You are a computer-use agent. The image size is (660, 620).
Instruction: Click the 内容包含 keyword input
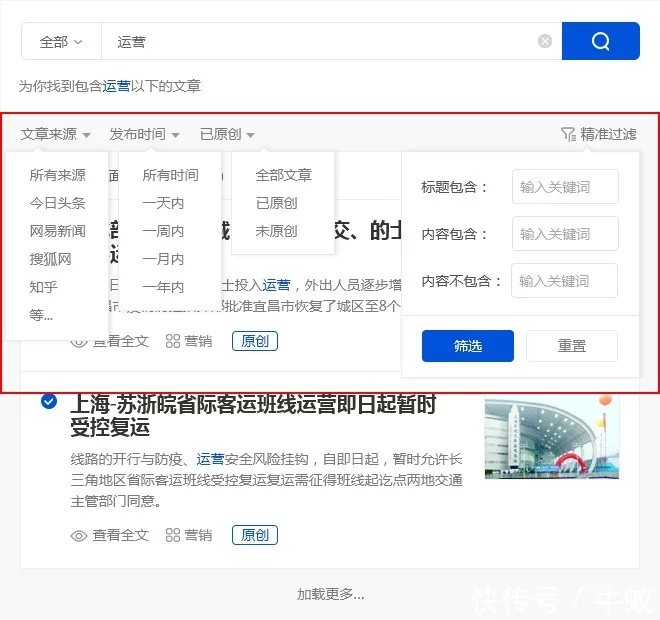pos(565,234)
